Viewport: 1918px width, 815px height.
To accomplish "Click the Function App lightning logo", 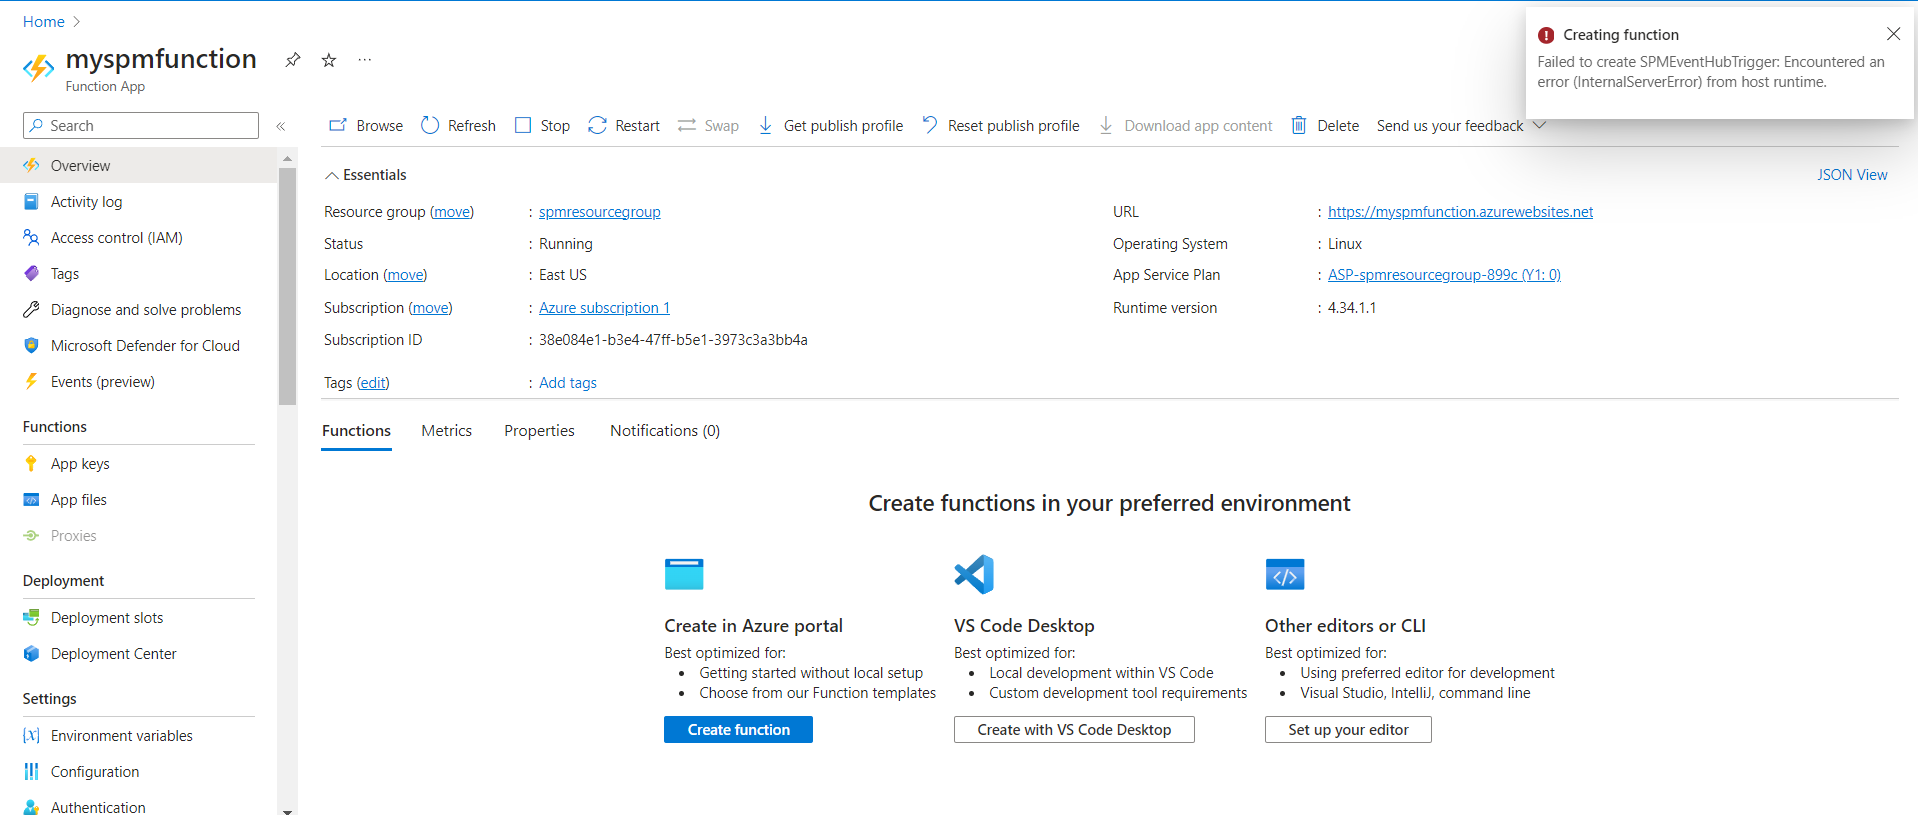I will click(x=39, y=68).
